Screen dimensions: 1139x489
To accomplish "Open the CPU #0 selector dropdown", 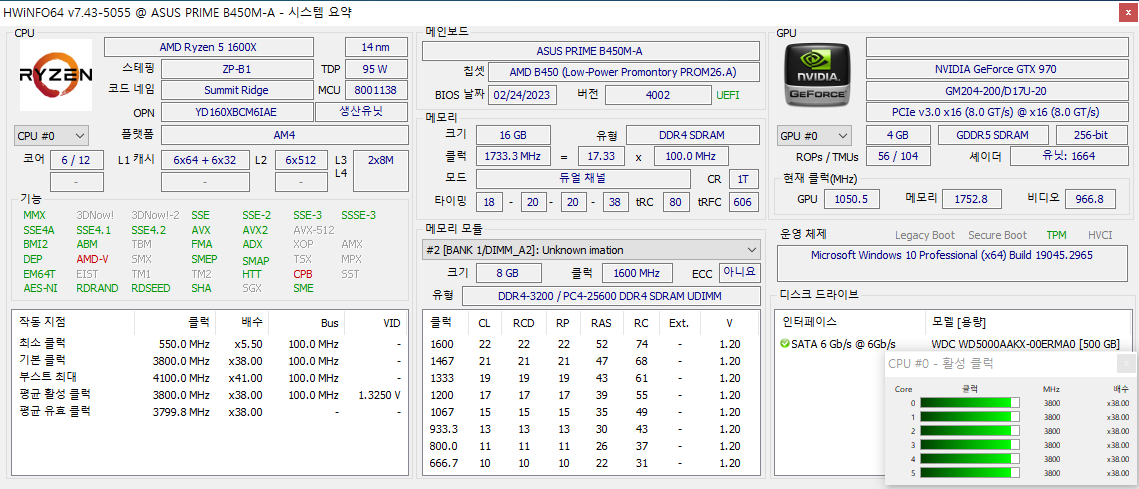I will (x=51, y=135).
